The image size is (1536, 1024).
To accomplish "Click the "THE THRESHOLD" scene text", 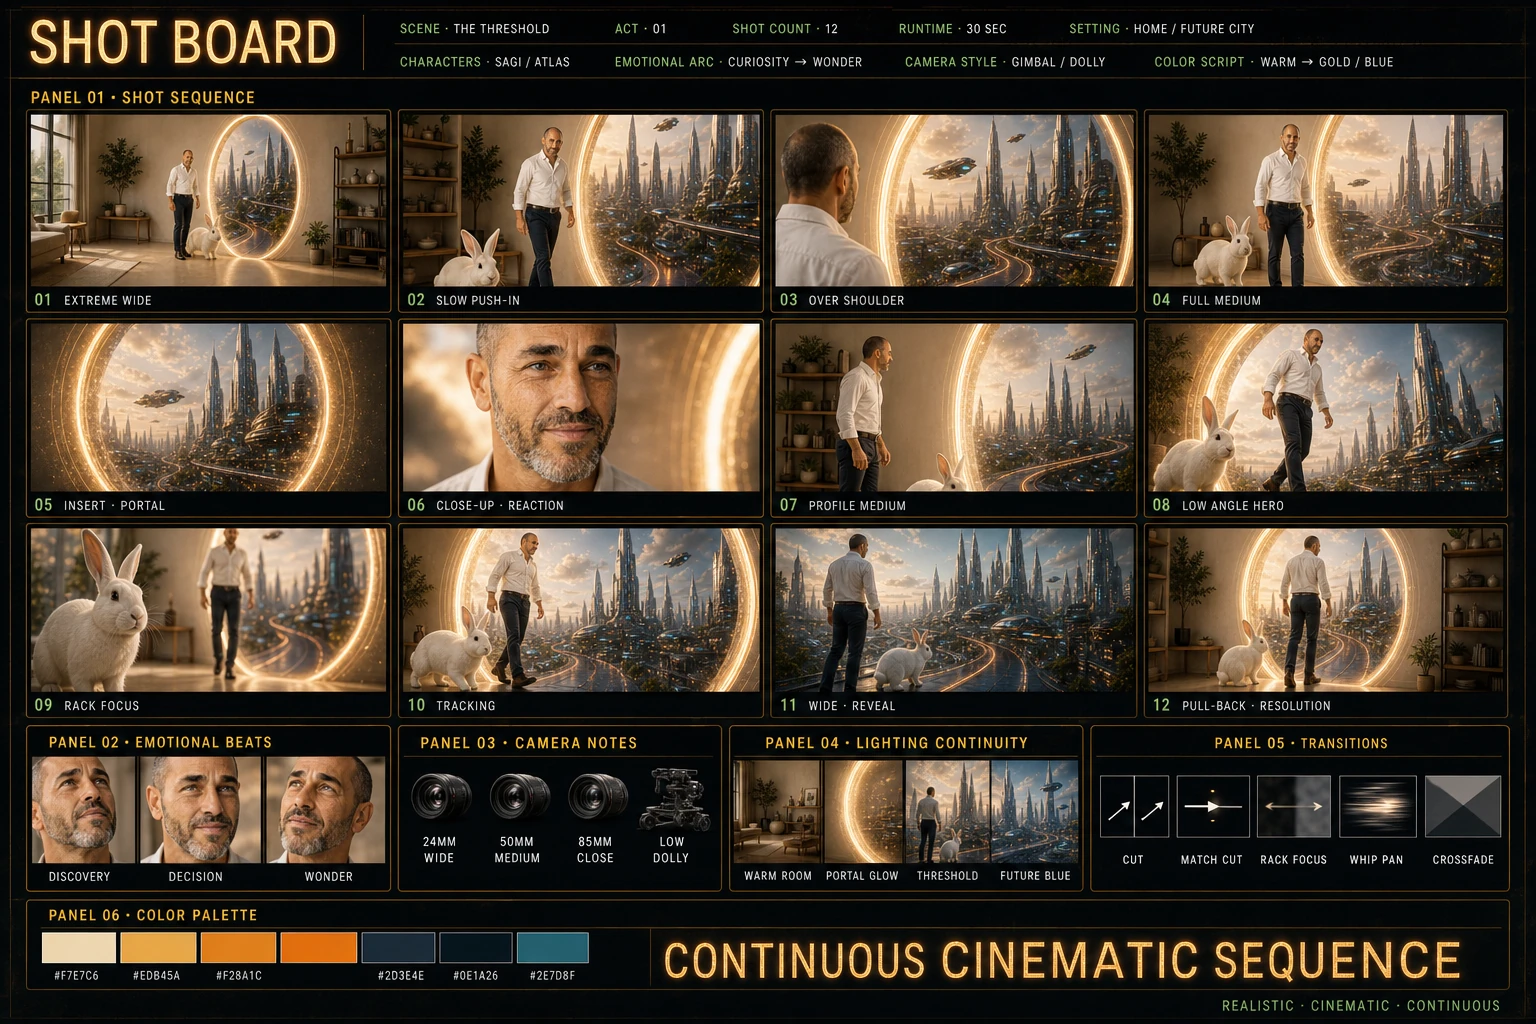I will [501, 29].
